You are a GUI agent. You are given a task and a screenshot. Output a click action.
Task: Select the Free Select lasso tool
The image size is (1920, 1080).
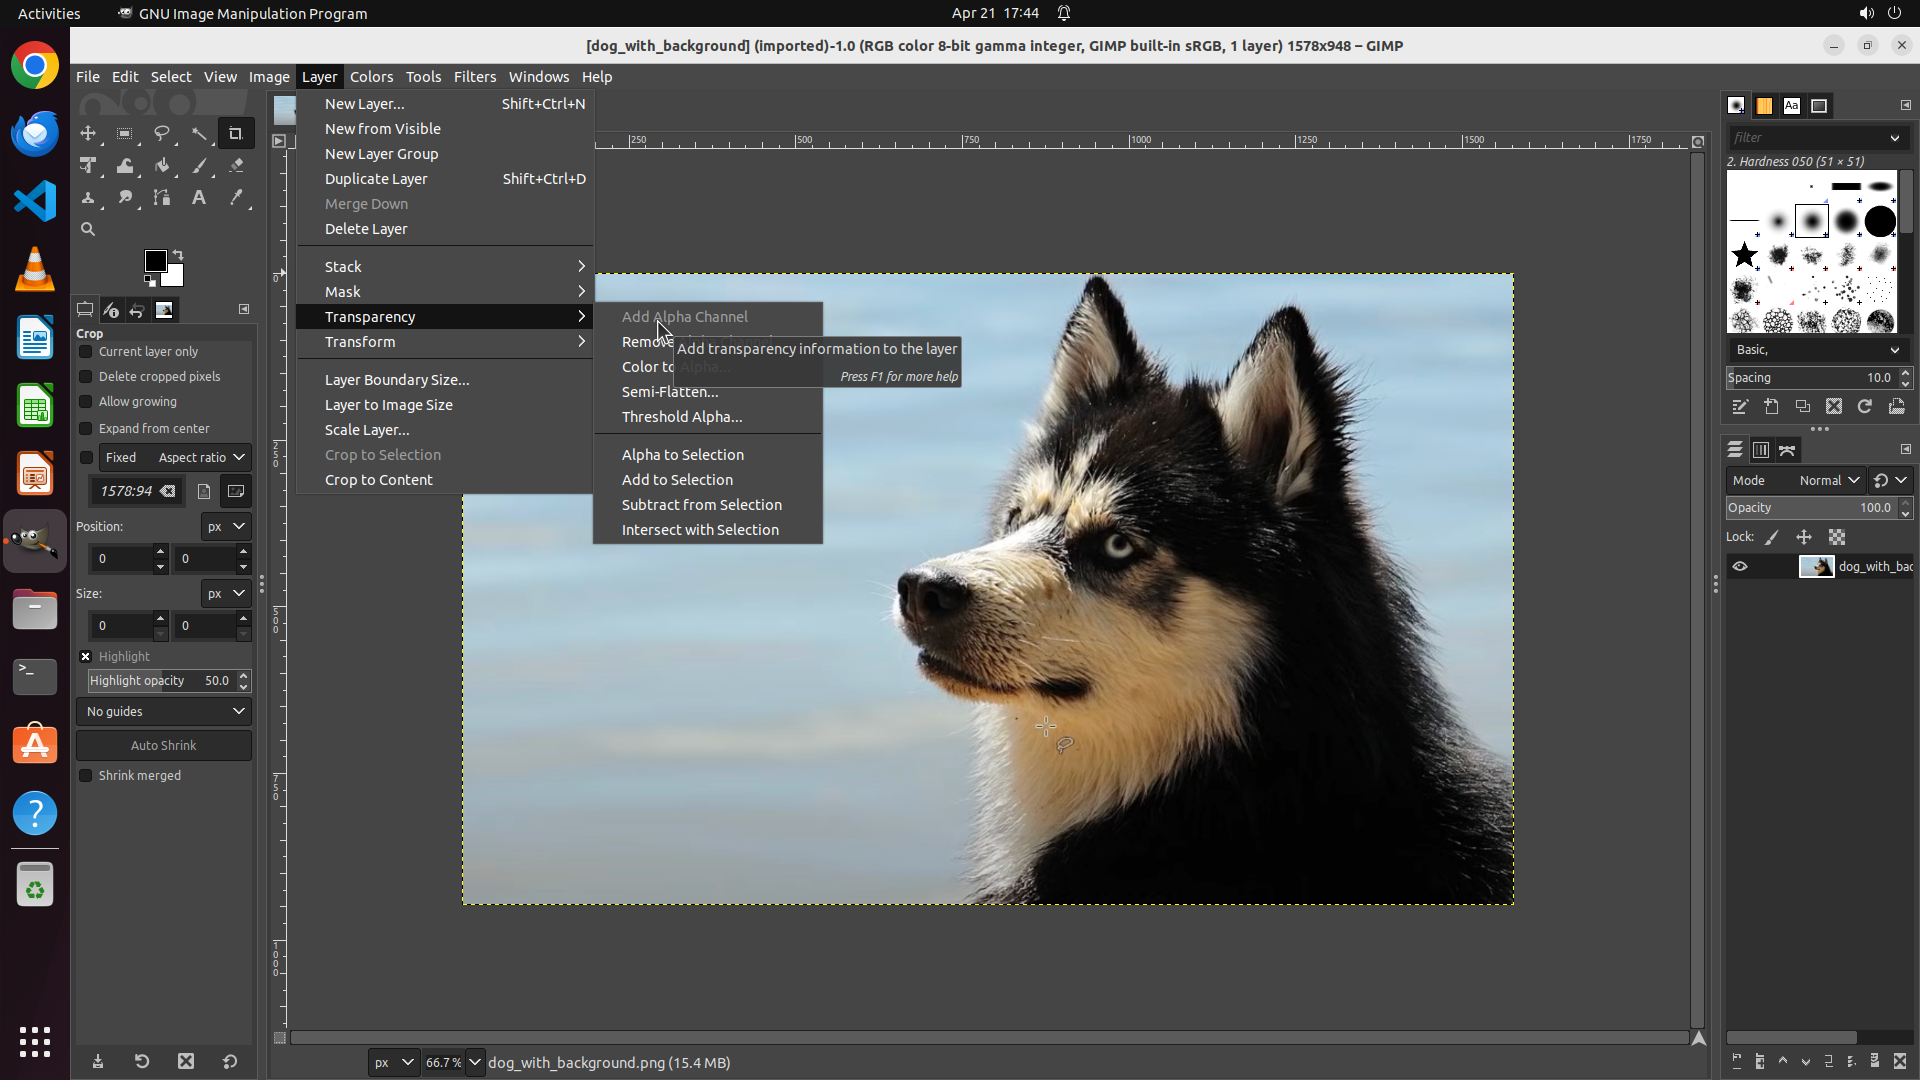tap(162, 134)
